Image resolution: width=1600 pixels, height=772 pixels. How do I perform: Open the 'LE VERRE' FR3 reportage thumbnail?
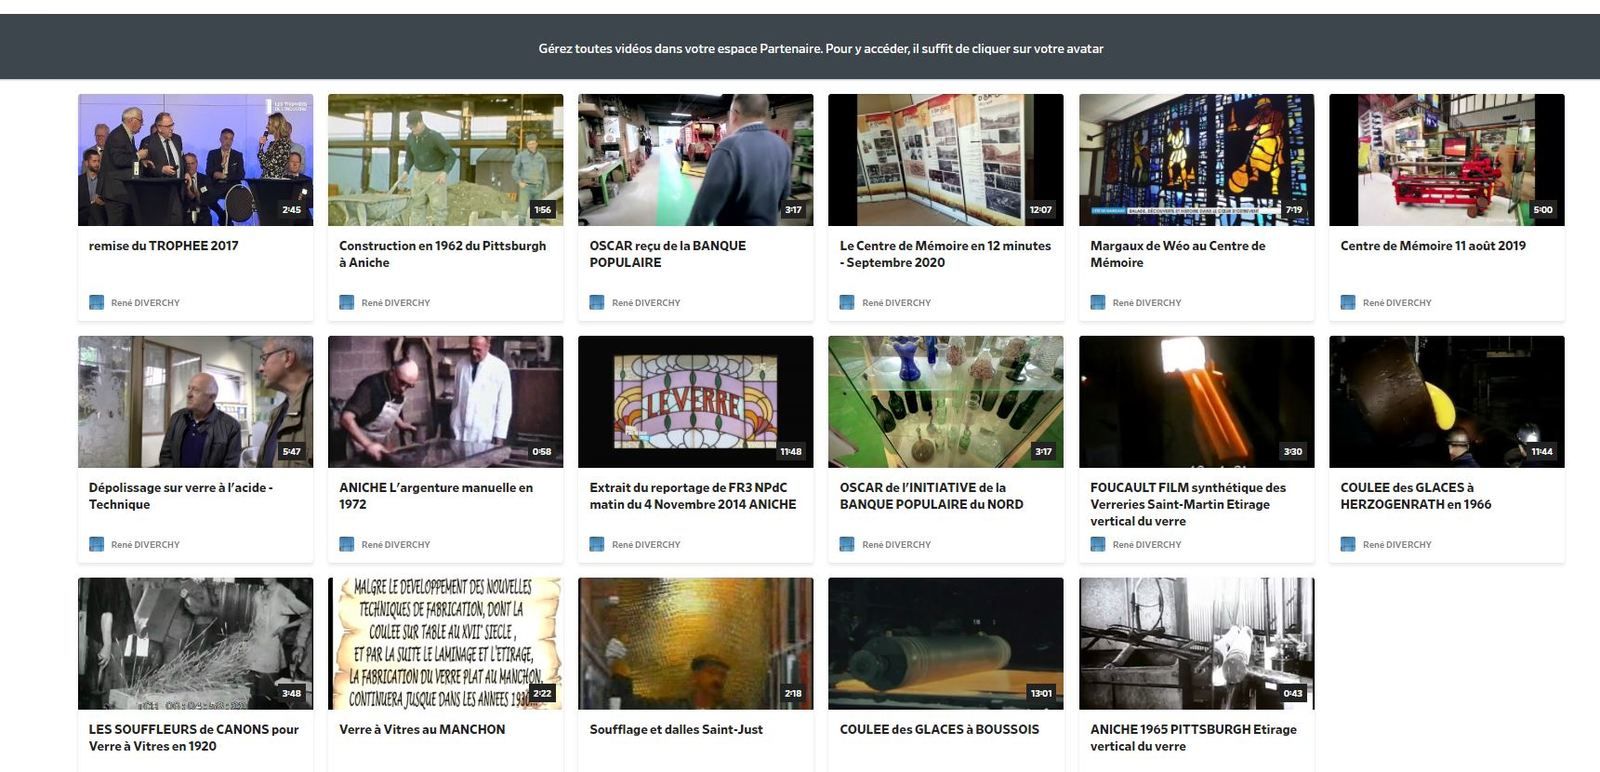(695, 402)
